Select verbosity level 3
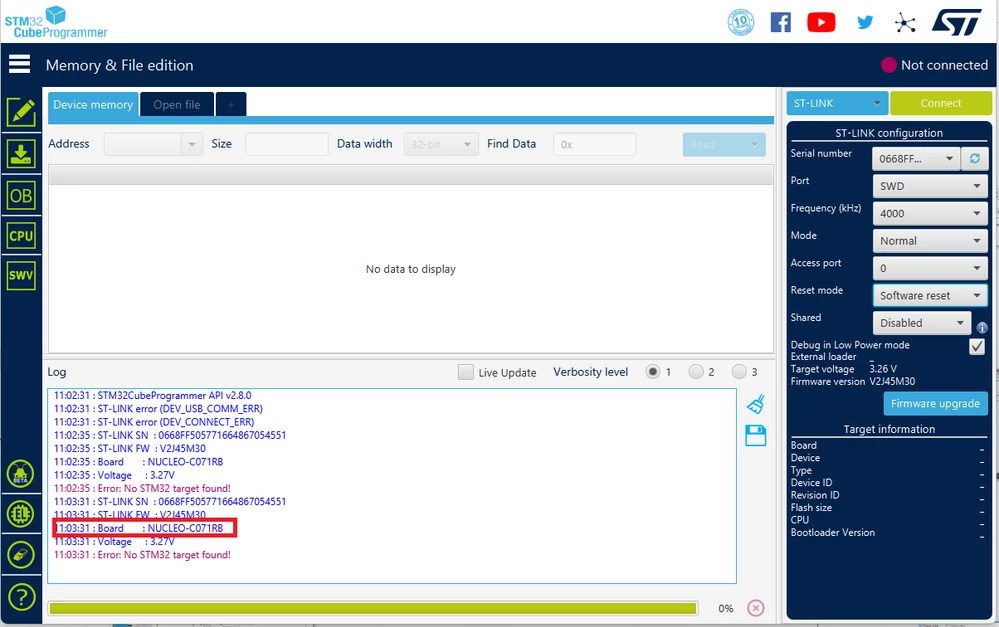 point(739,371)
